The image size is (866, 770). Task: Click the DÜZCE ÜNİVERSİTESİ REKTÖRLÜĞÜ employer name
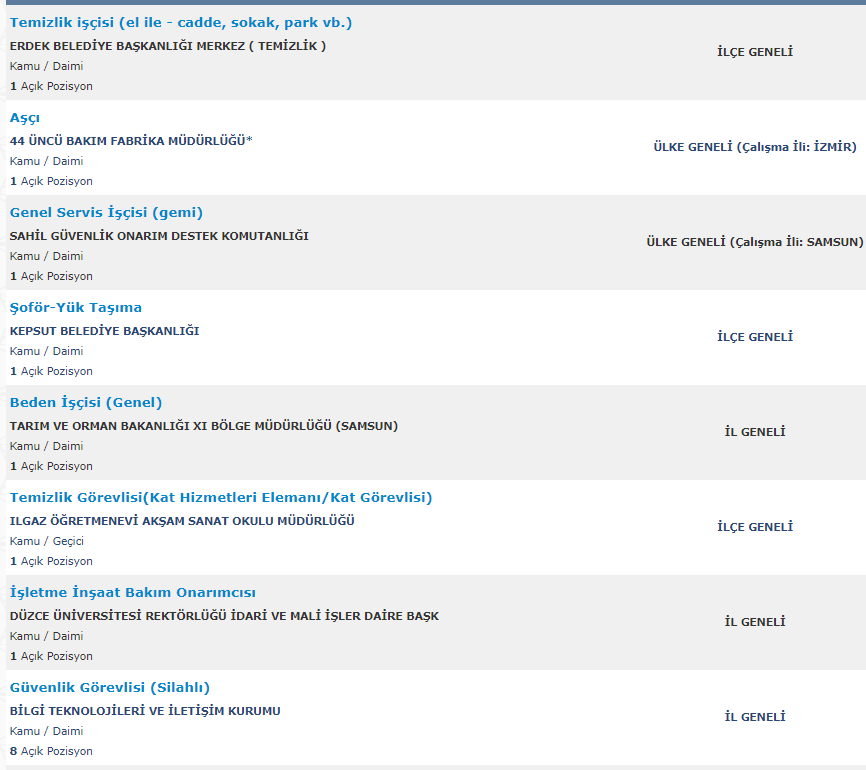click(224, 616)
